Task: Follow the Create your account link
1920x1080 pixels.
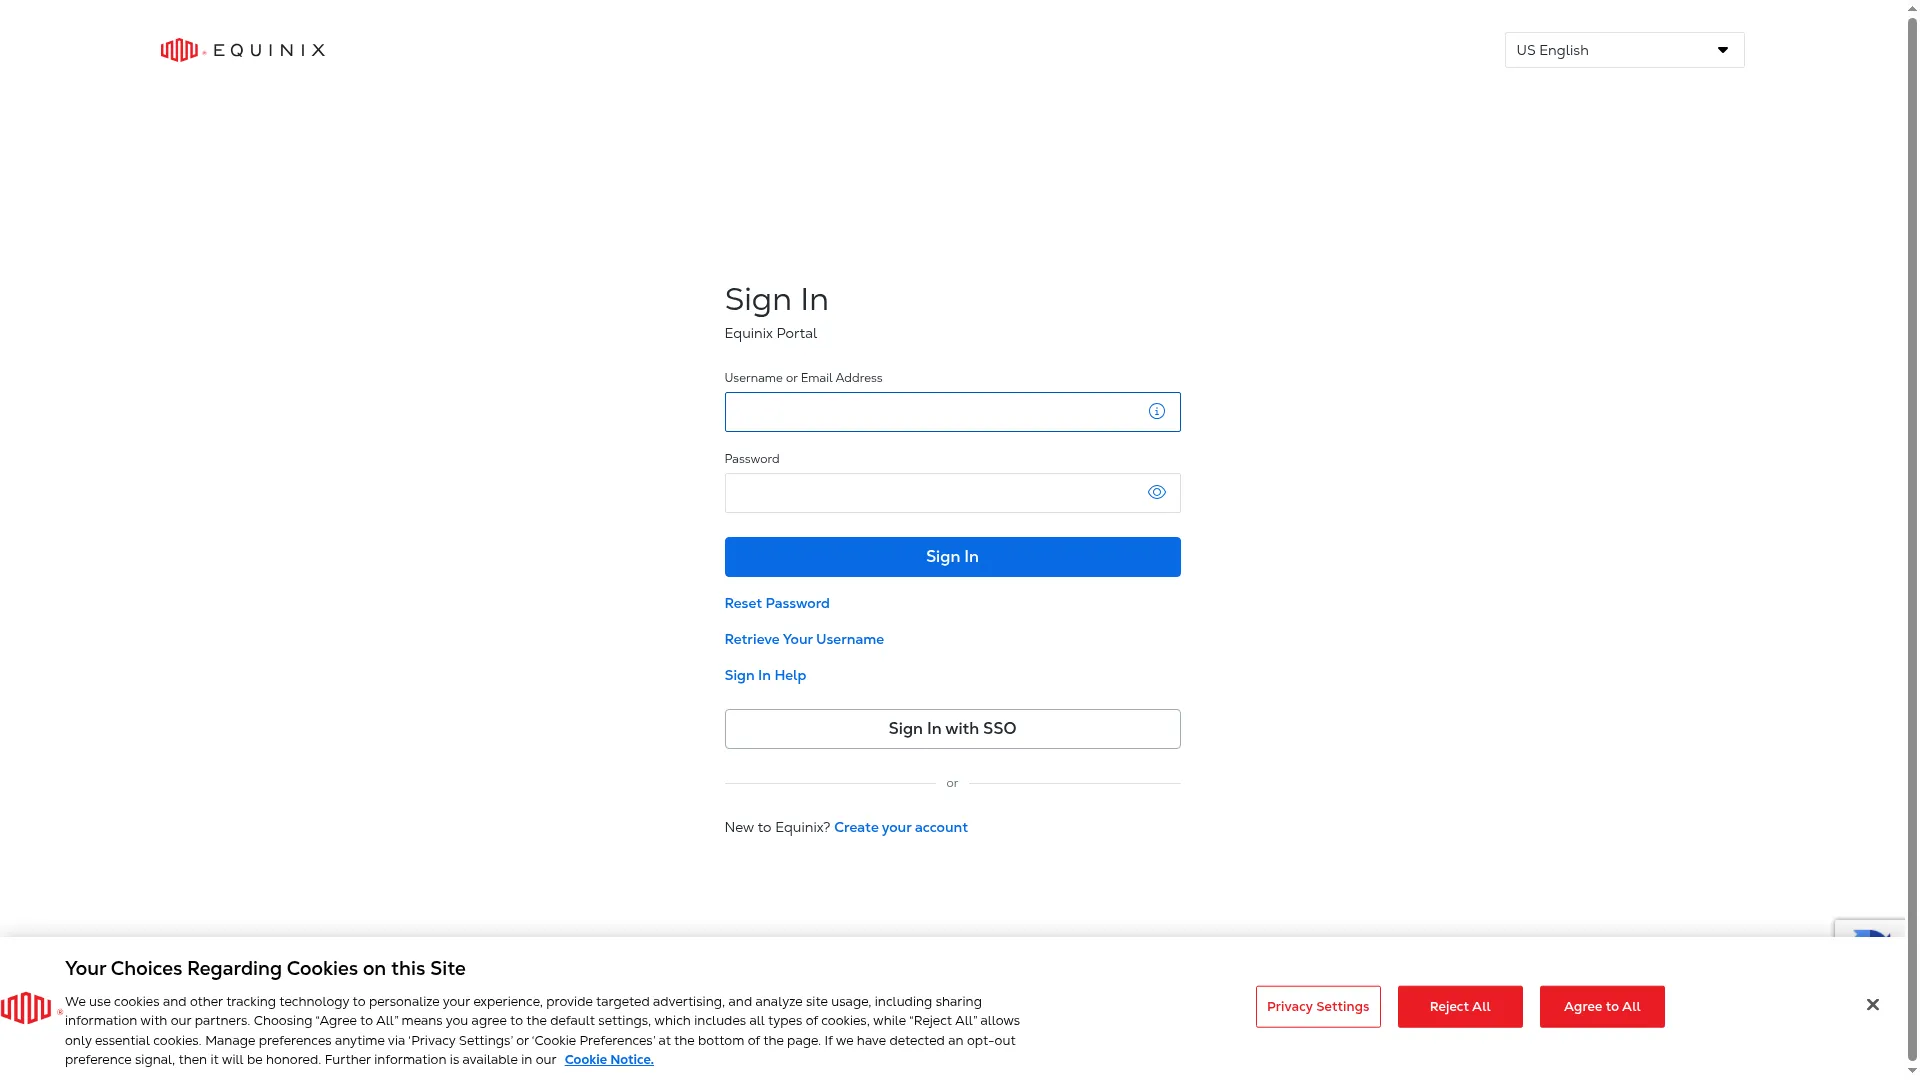Action: pyautogui.click(x=901, y=827)
